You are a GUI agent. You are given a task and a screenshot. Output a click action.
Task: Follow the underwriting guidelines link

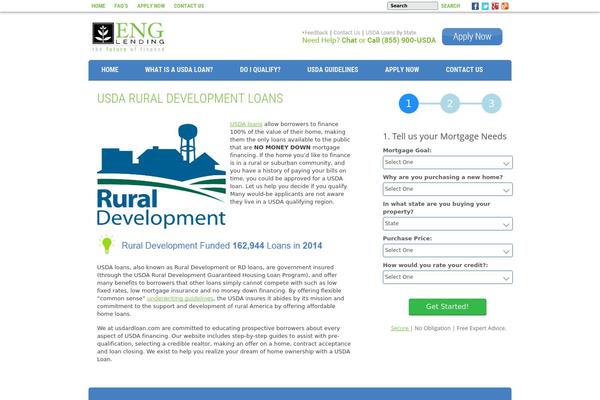(186, 298)
